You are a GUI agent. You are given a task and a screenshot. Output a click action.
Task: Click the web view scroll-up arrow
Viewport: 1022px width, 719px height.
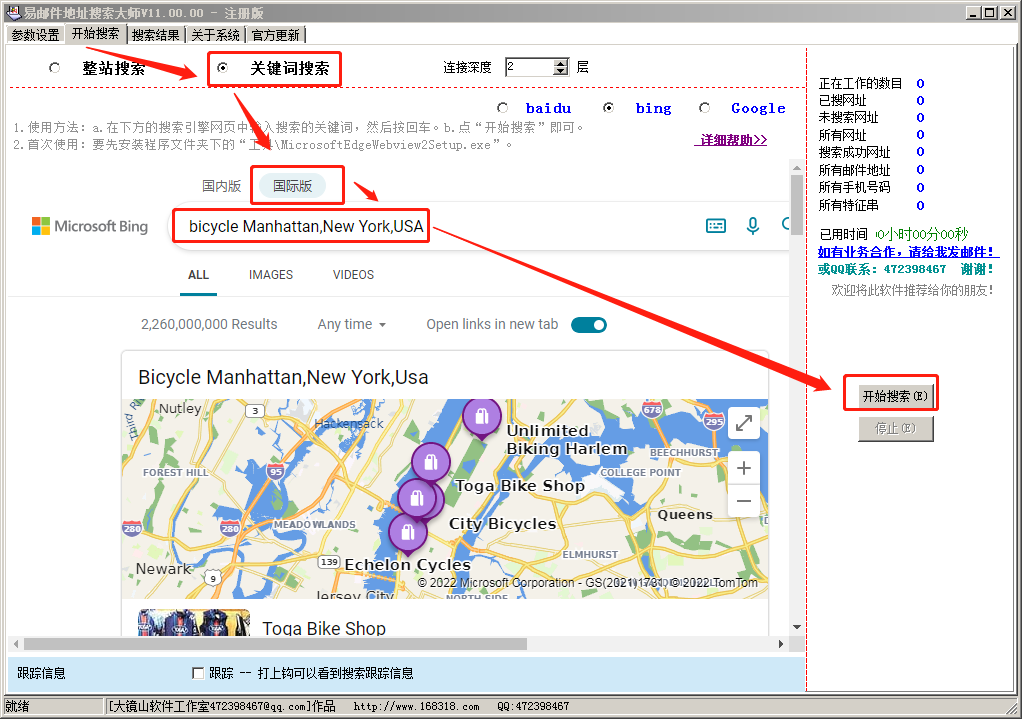tap(796, 168)
